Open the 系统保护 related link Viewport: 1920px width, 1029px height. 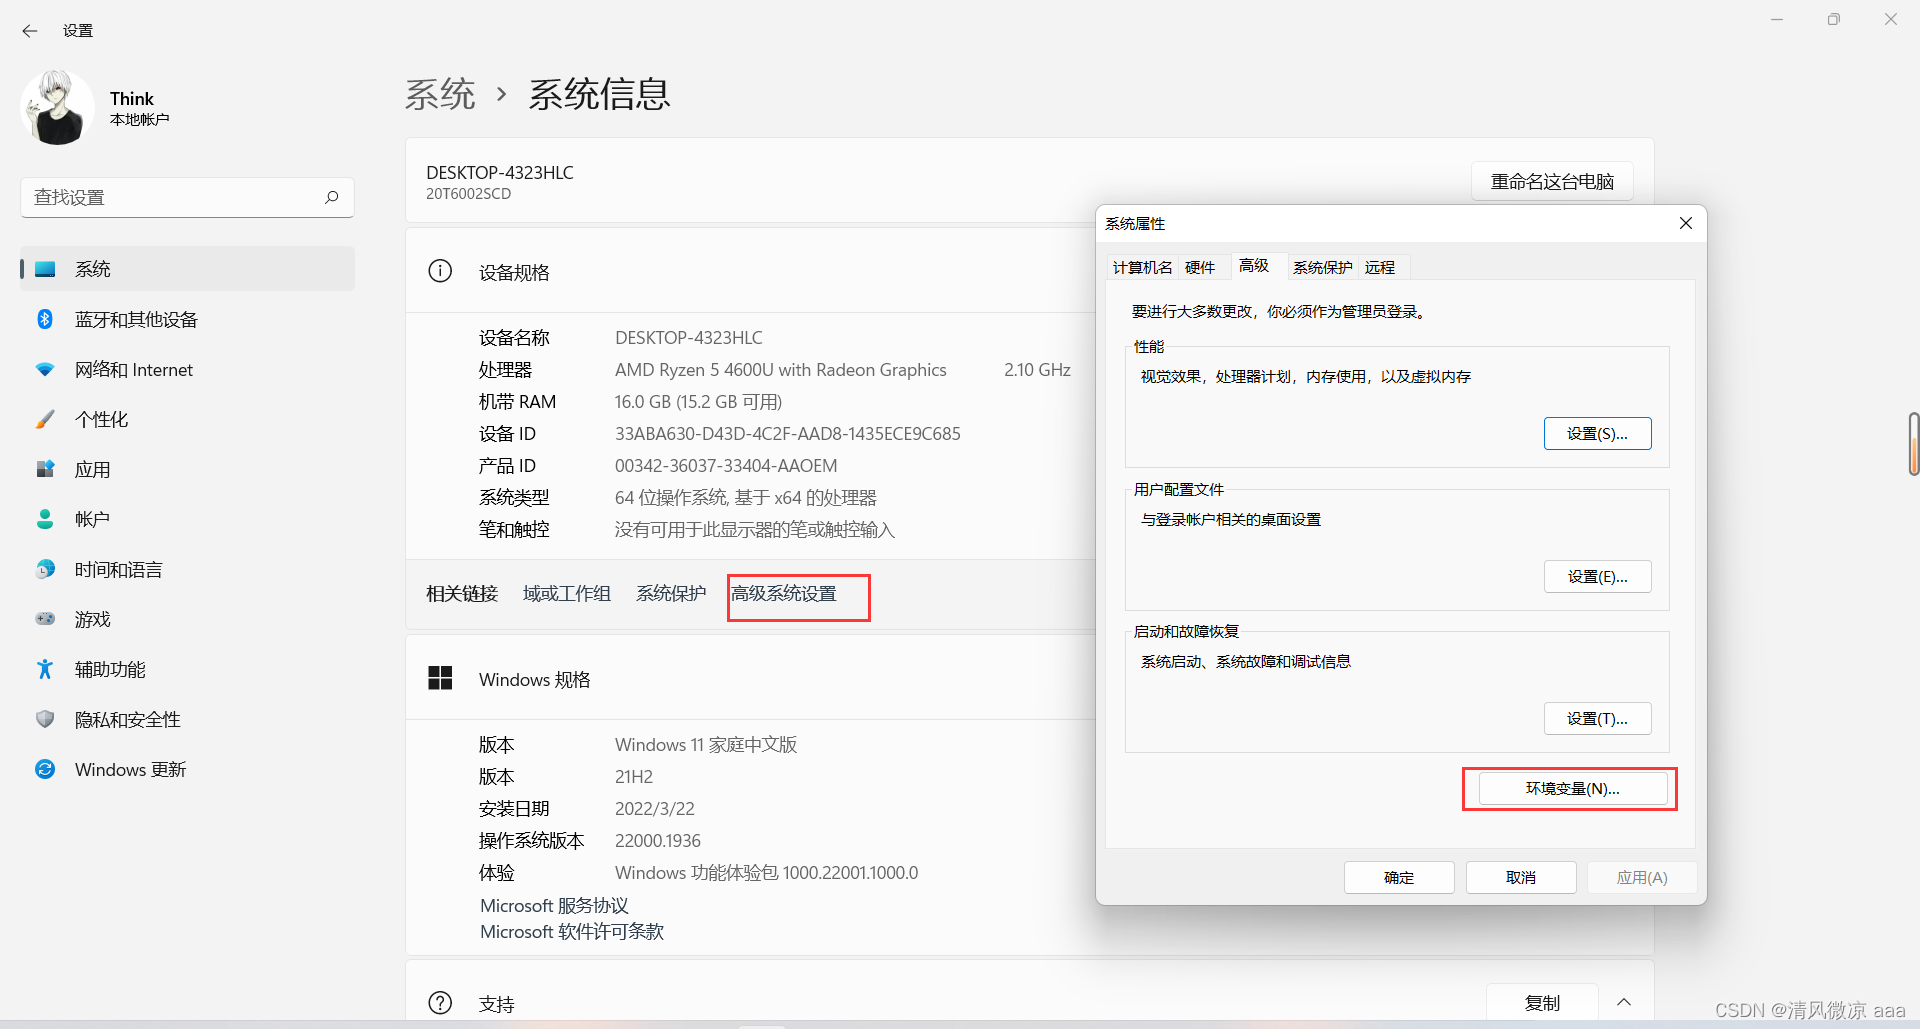tap(671, 594)
